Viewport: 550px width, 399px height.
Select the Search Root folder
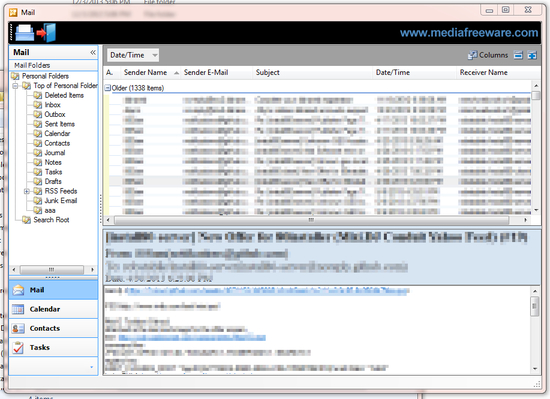(51, 220)
